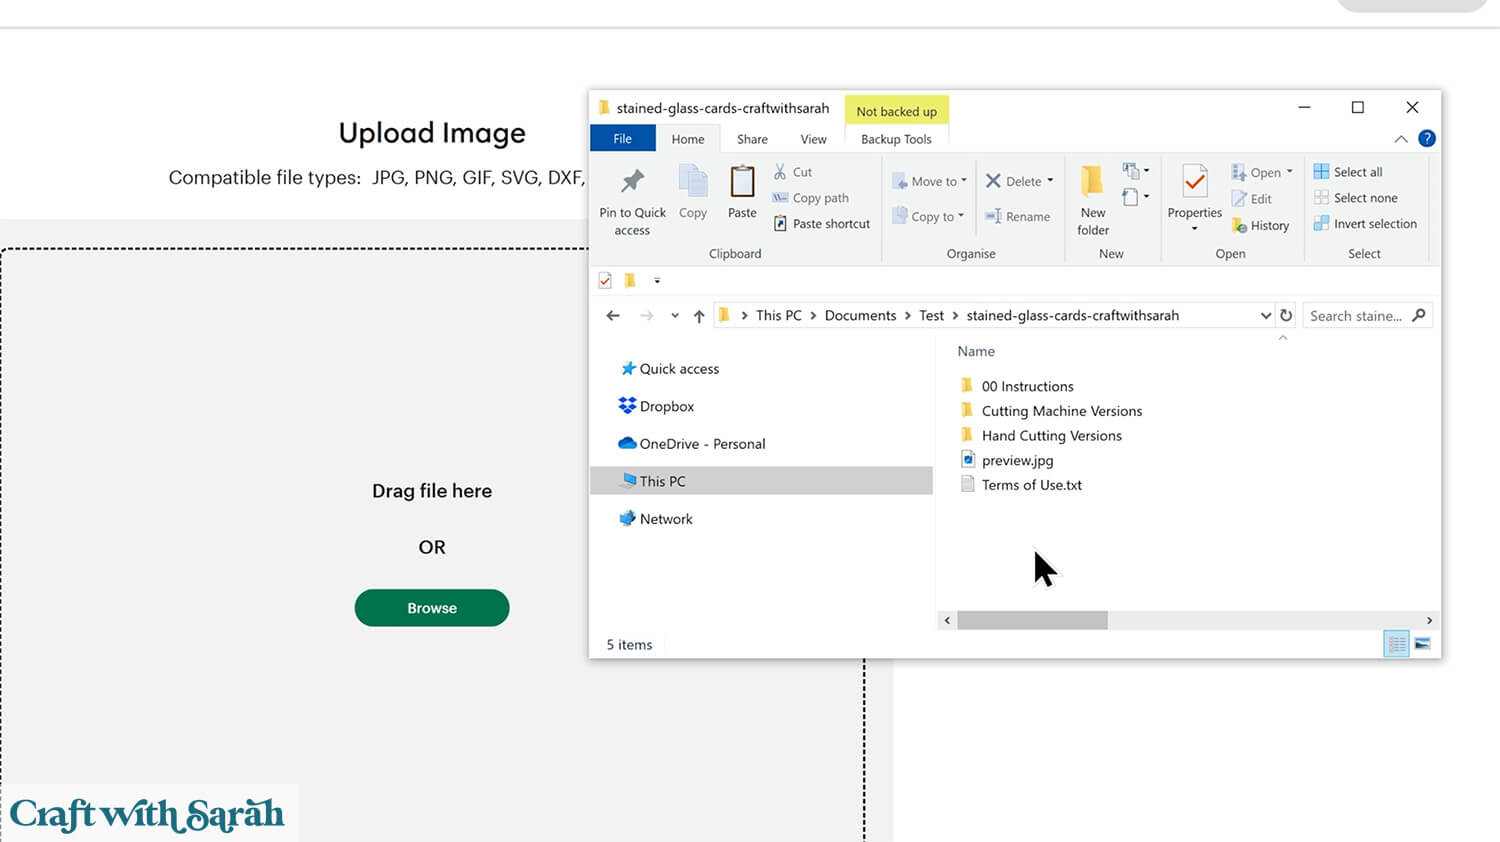
Task: Create a New folder from the ribbon
Action: [x=1092, y=183]
